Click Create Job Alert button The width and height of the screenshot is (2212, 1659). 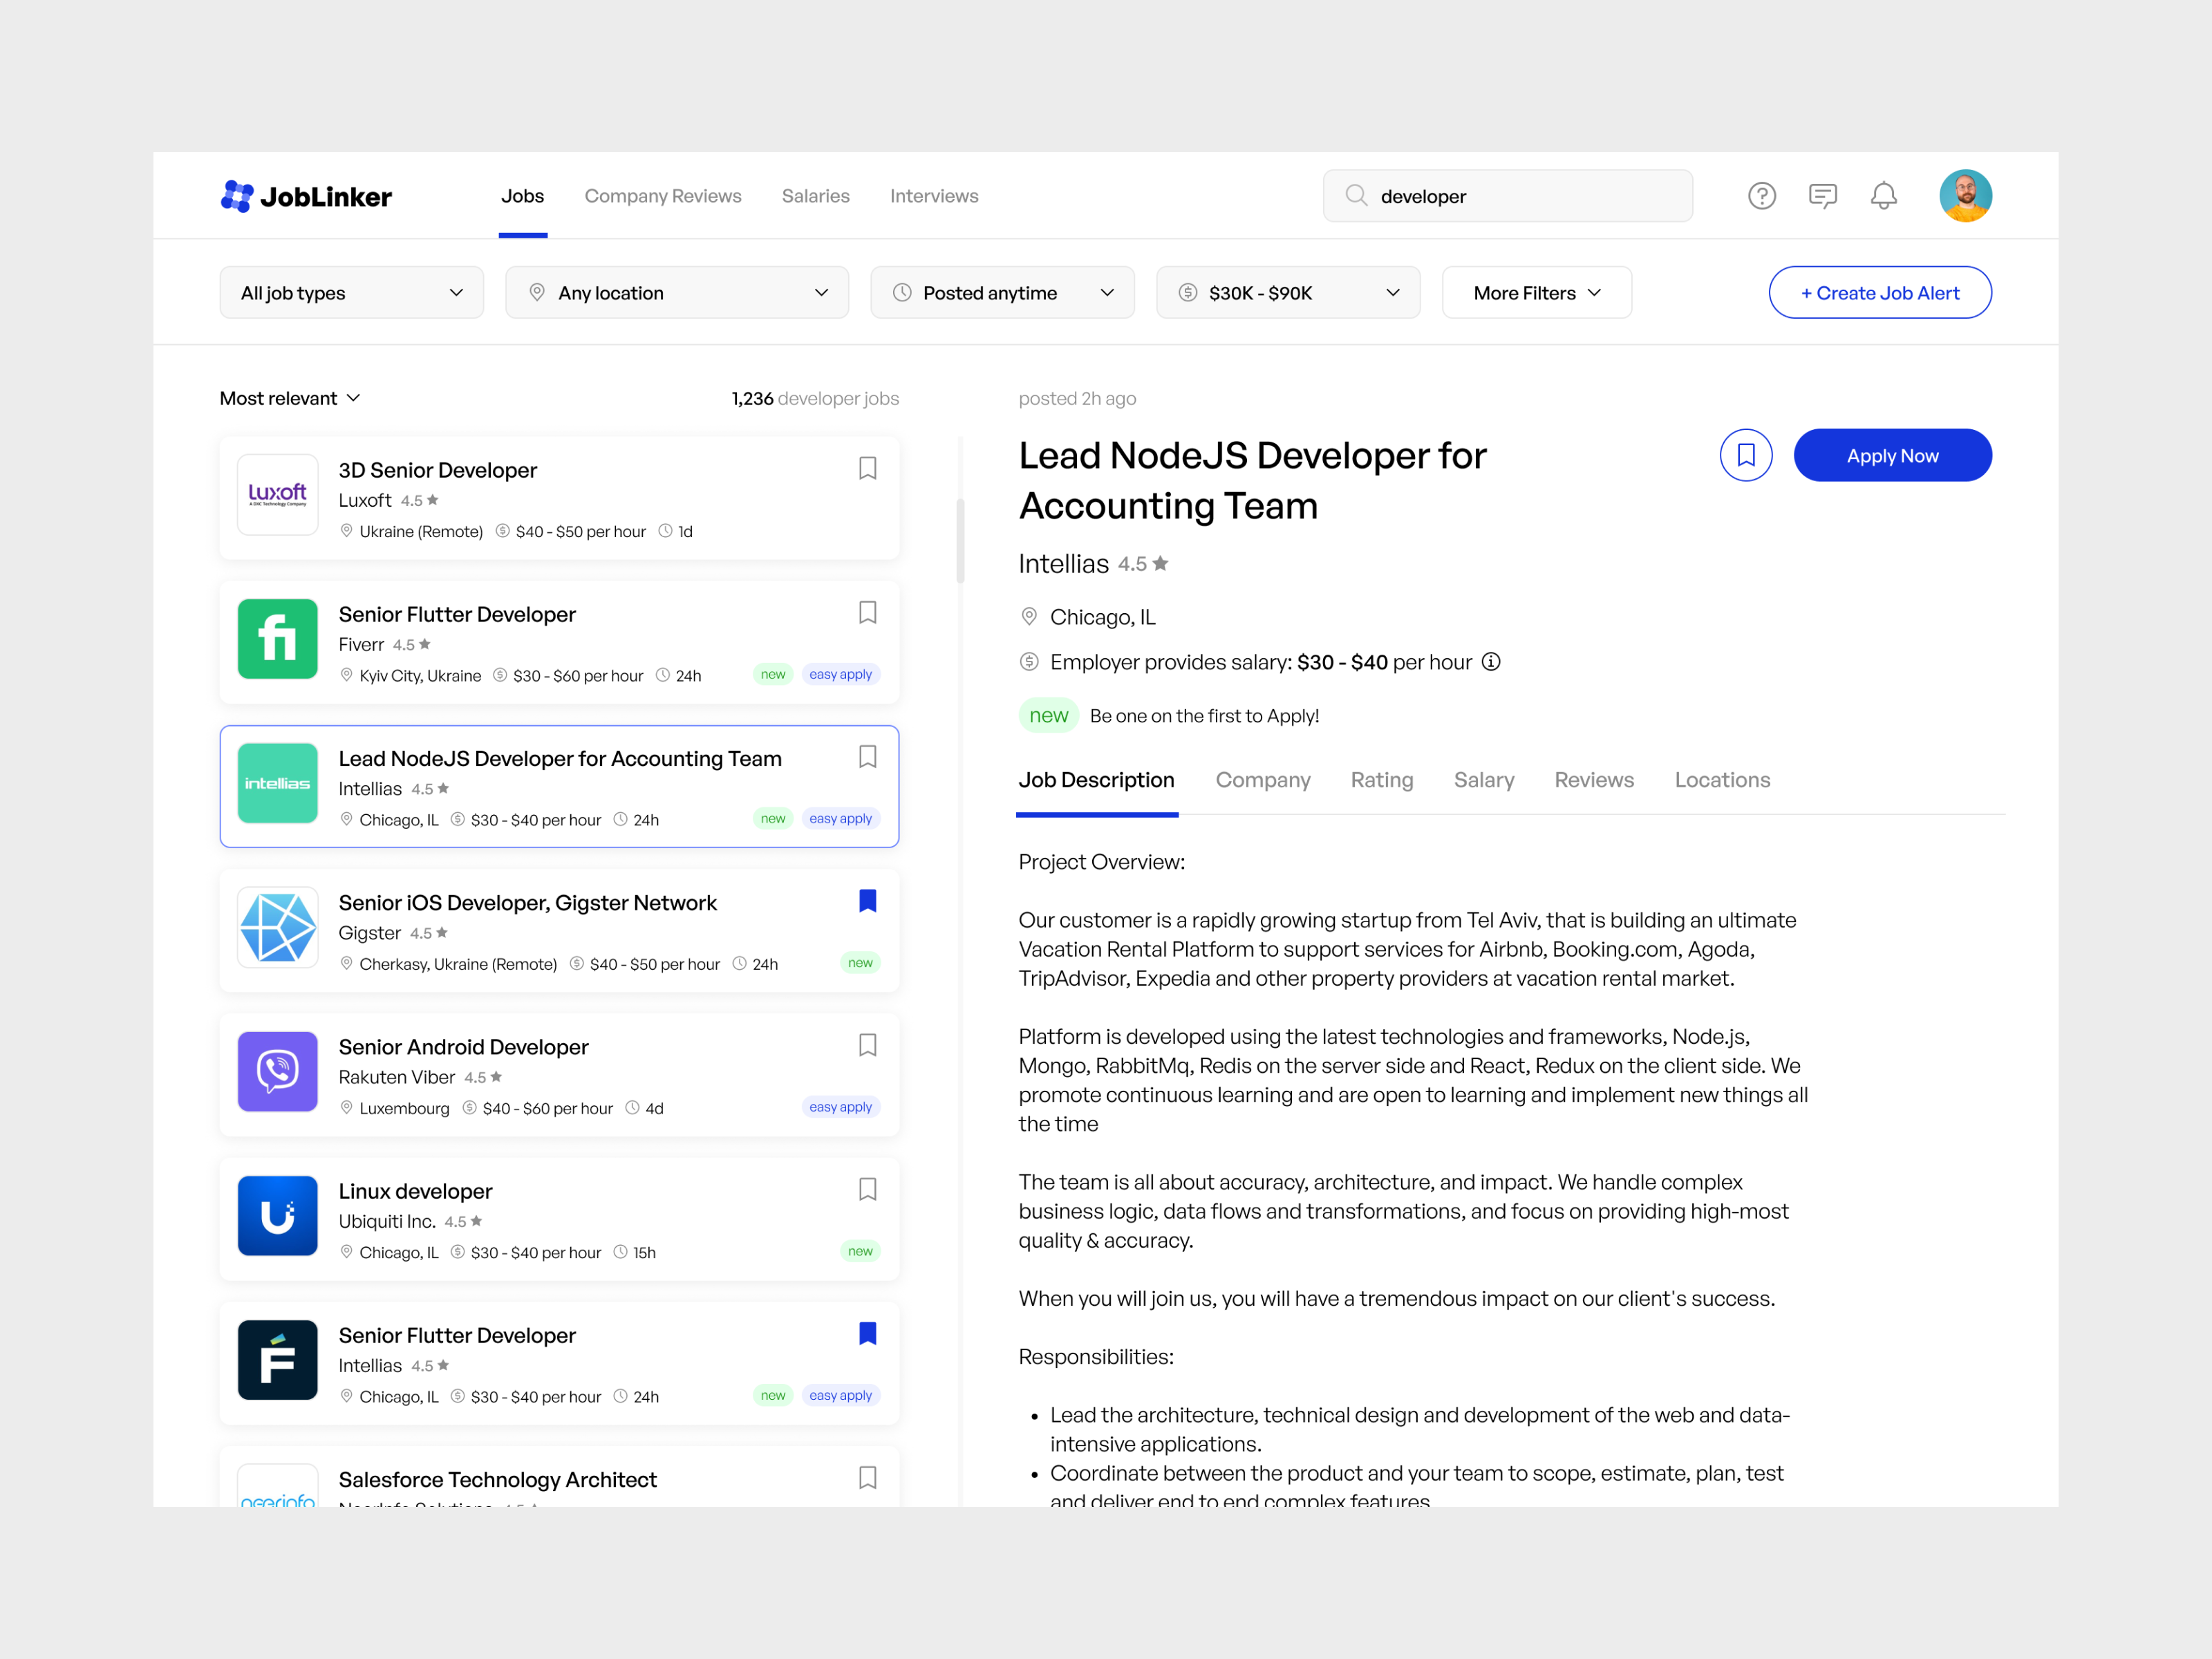coord(1879,293)
